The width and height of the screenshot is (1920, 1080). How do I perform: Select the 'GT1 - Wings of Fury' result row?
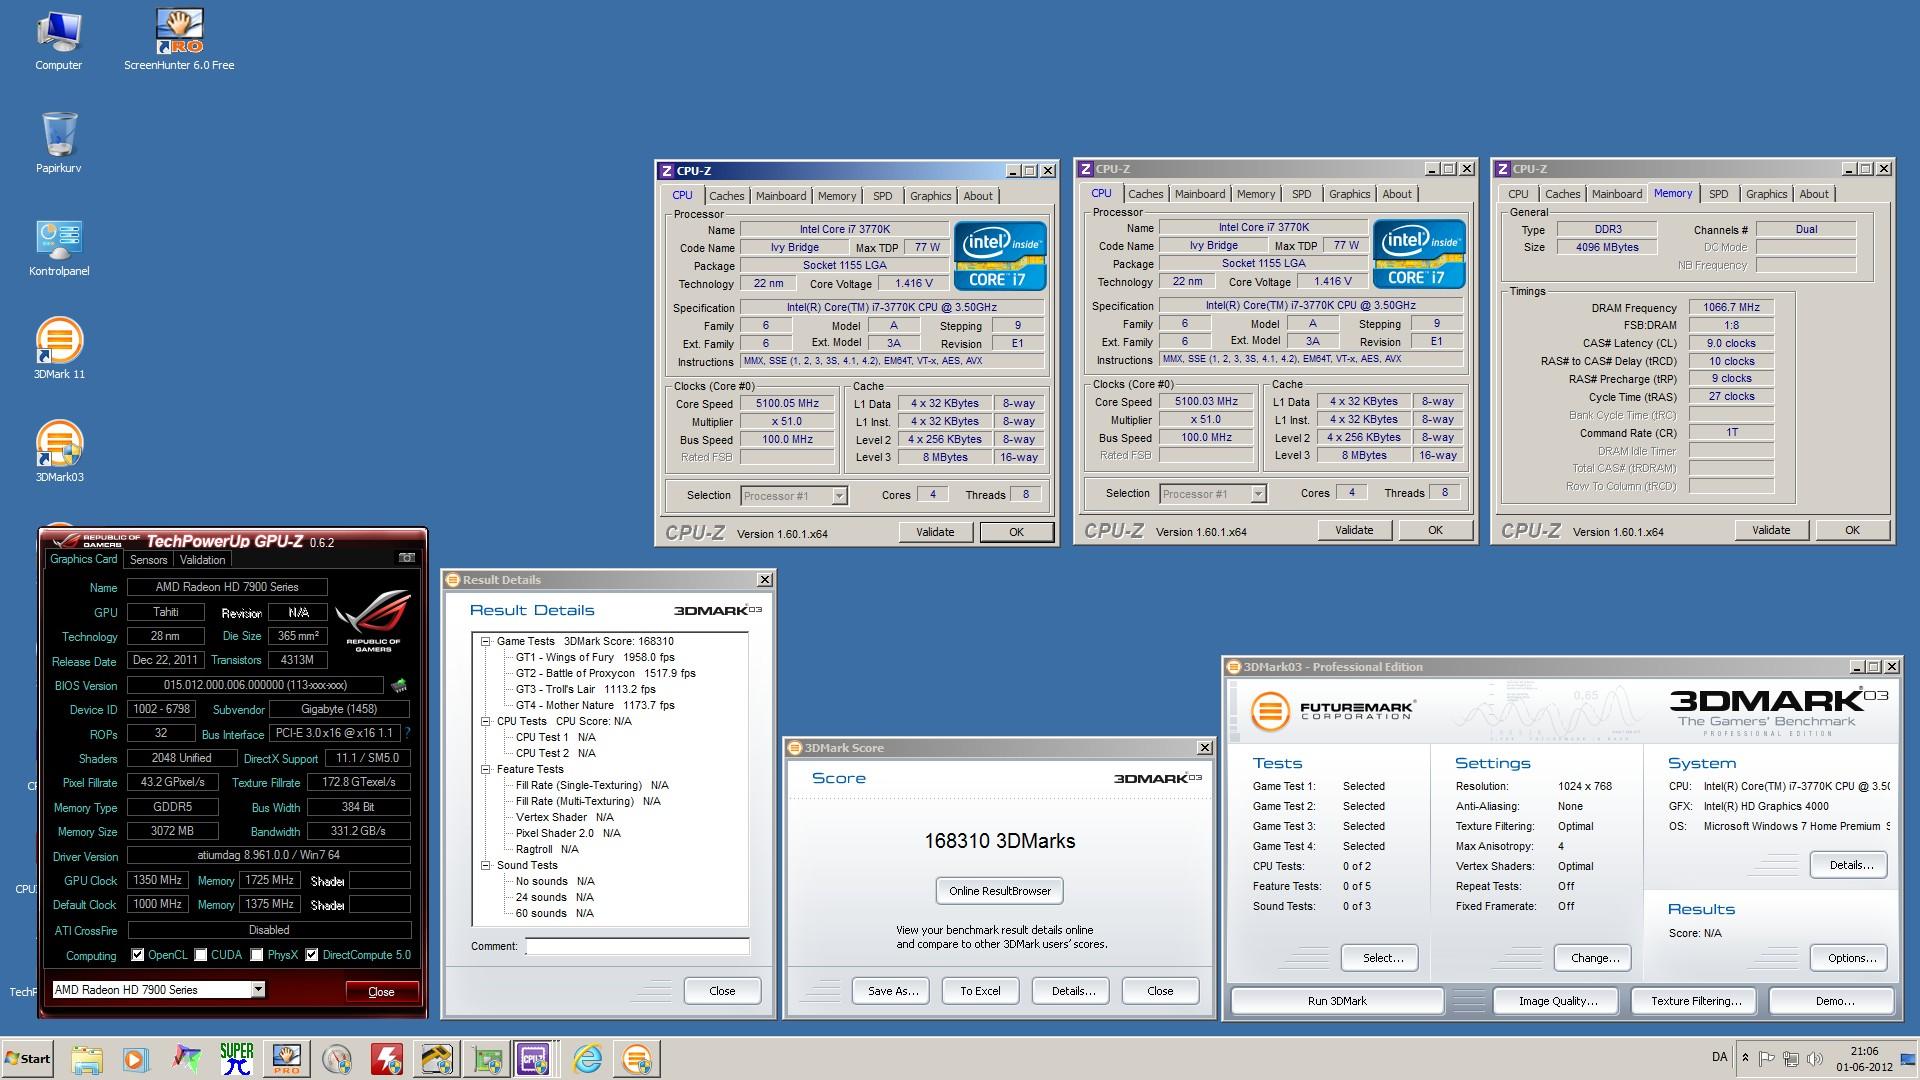click(x=594, y=657)
